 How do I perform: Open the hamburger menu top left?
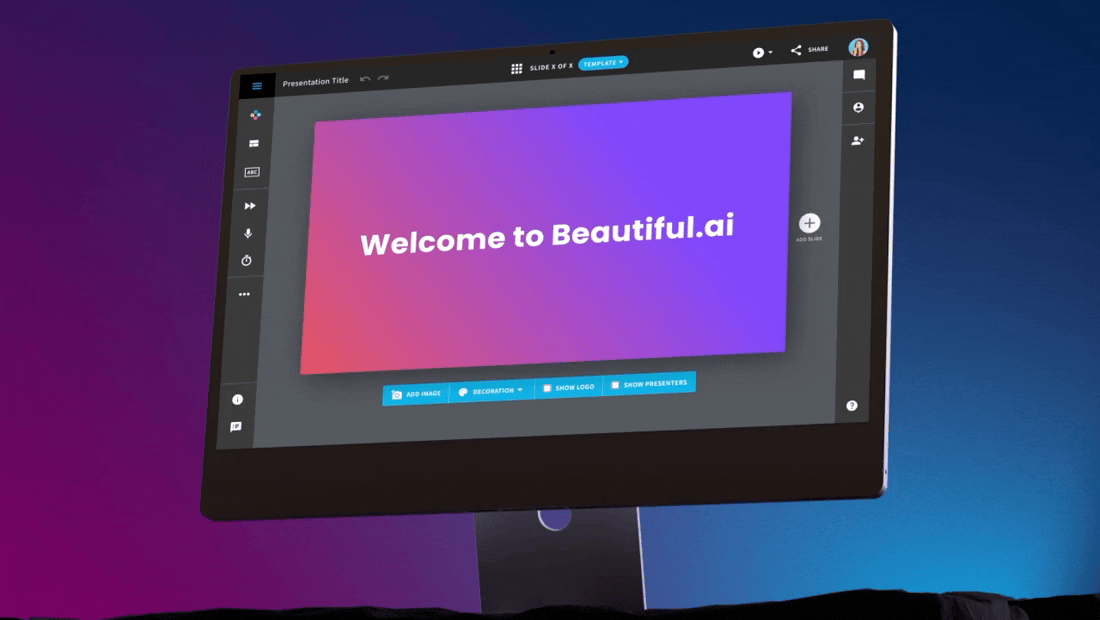click(257, 86)
